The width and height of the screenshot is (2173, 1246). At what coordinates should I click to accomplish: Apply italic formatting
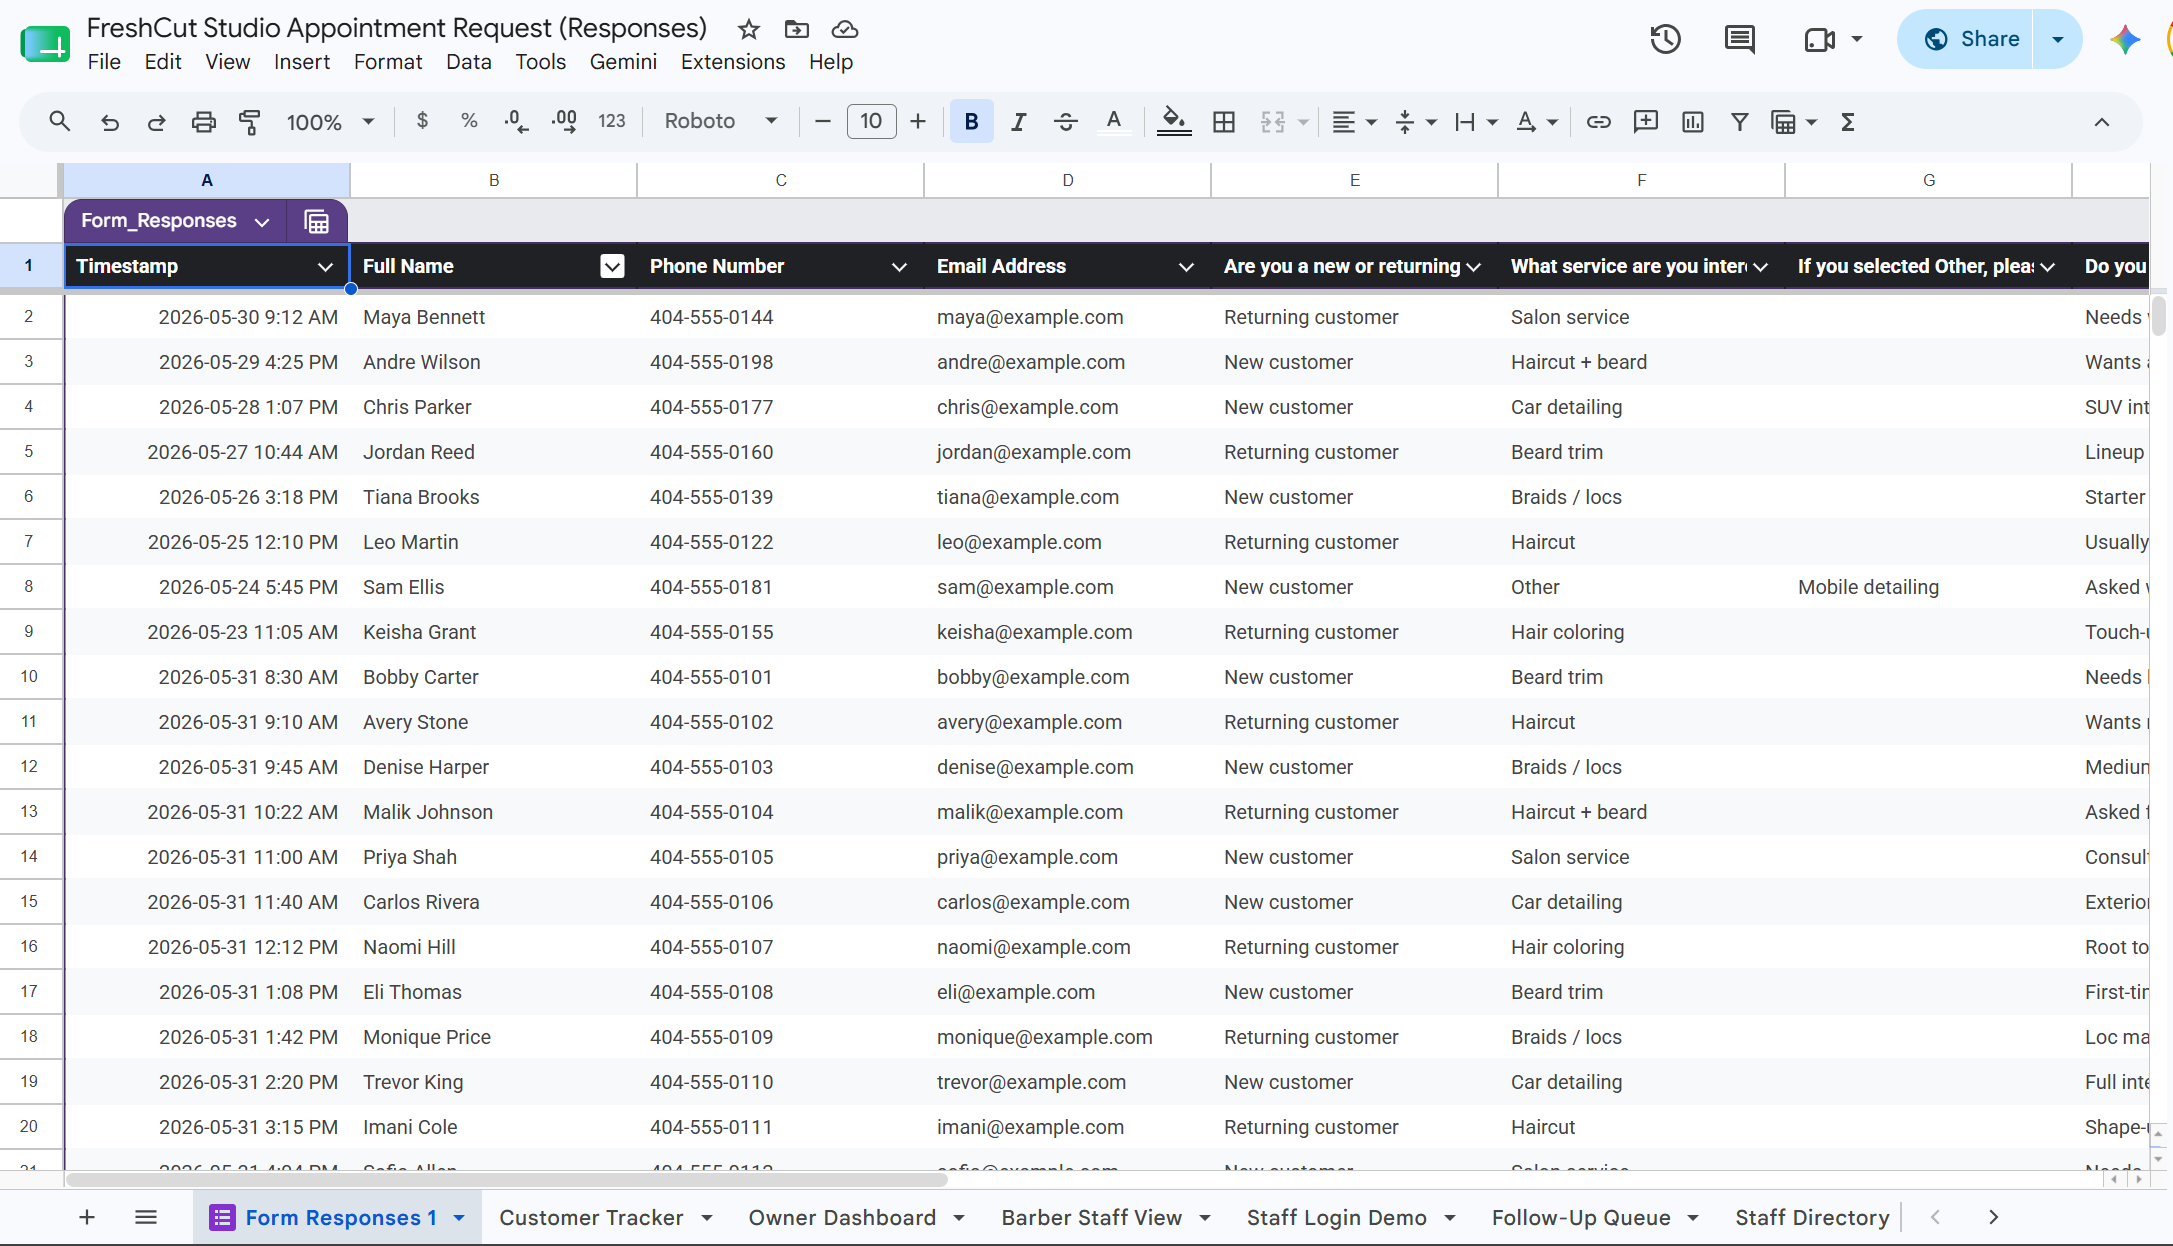[x=1019, y=122]
